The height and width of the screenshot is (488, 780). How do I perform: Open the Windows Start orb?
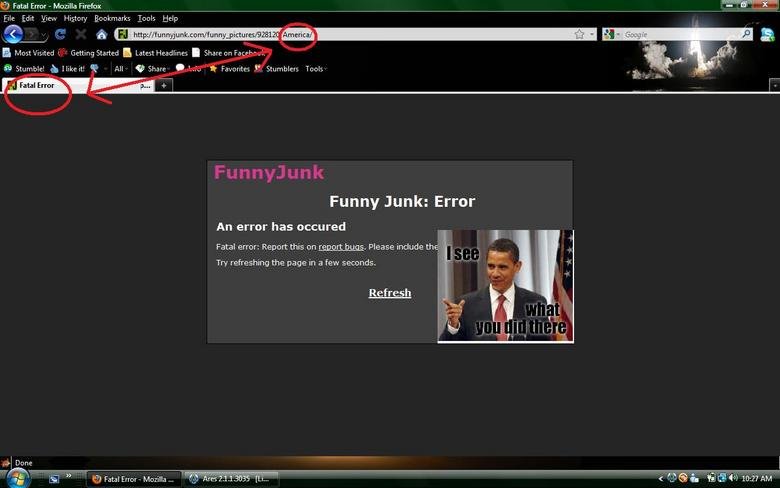tap(16, 476)
